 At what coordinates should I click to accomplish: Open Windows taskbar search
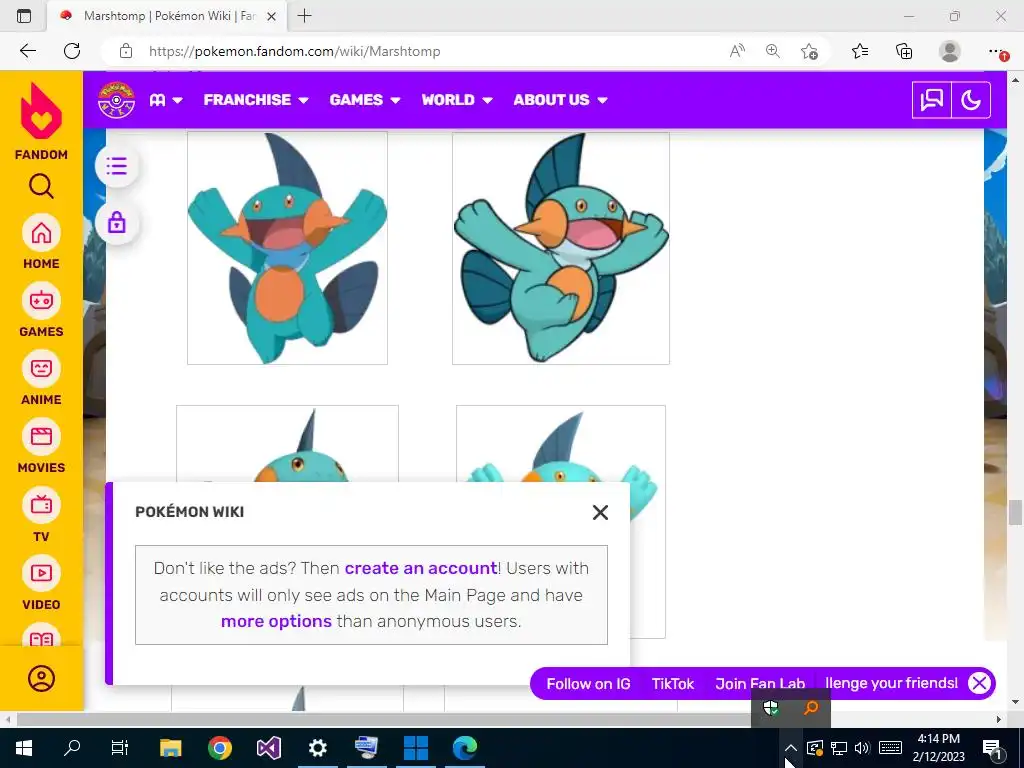coord(72,748)
